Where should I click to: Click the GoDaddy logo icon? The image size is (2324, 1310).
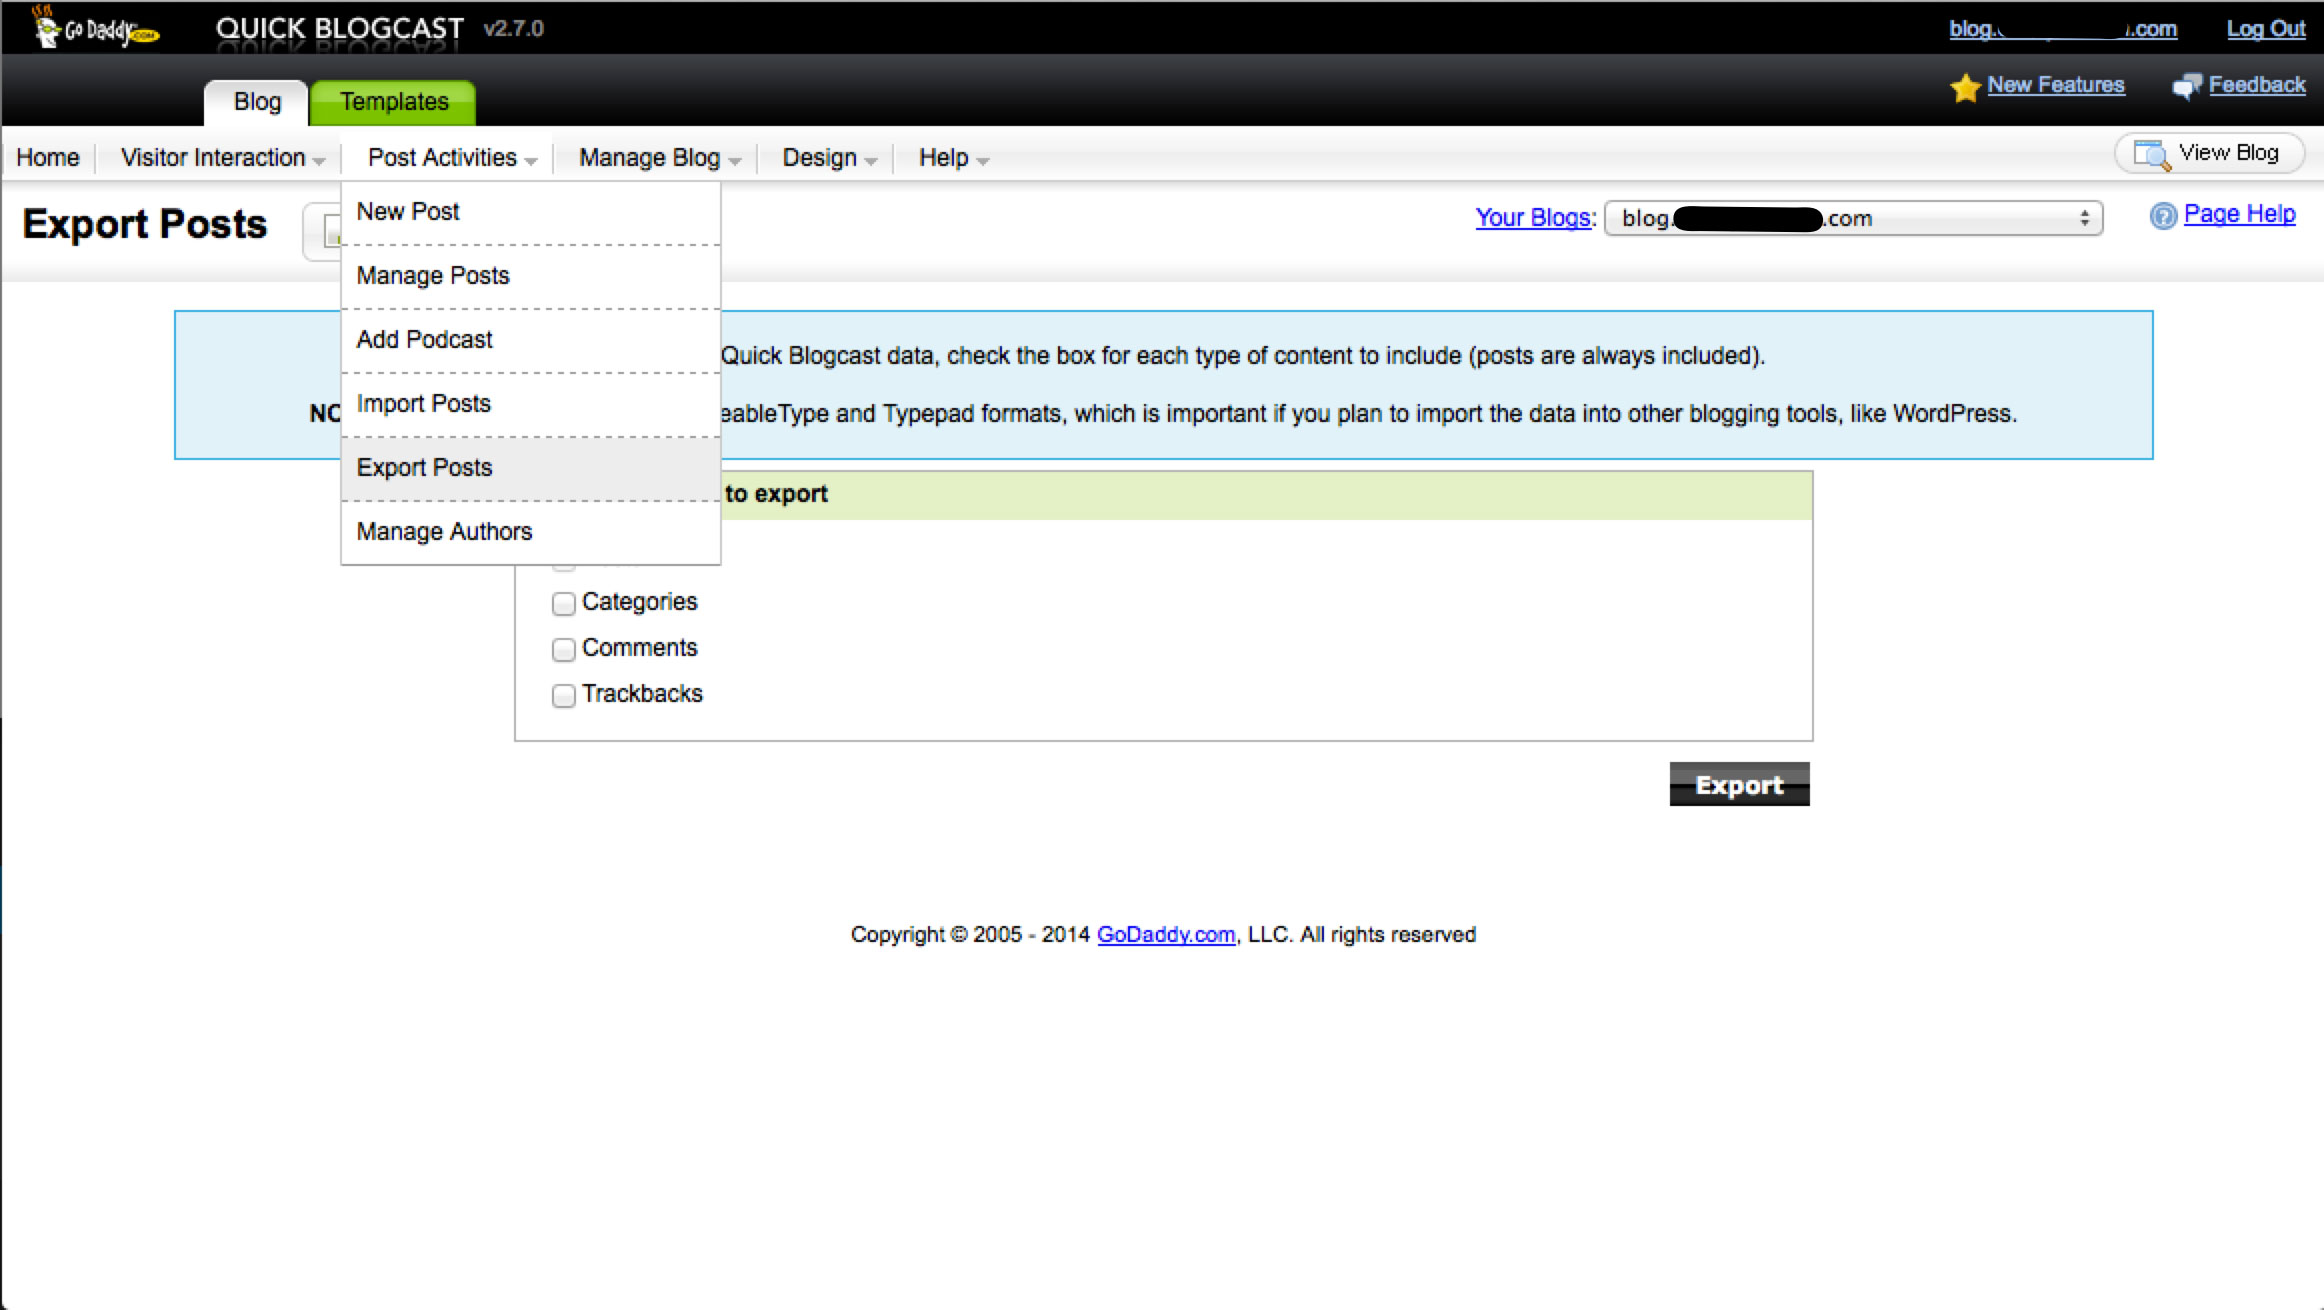pos(95,27)
